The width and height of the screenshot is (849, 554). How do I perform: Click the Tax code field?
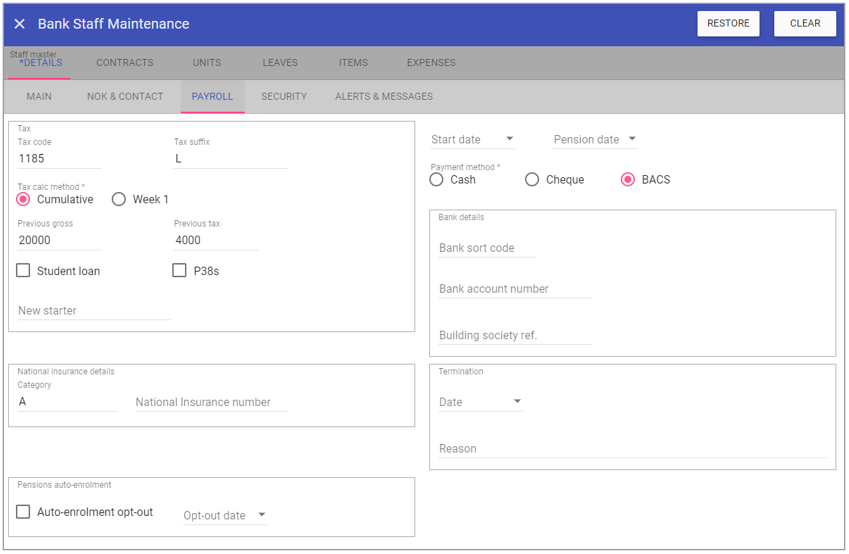coord(60,159)
